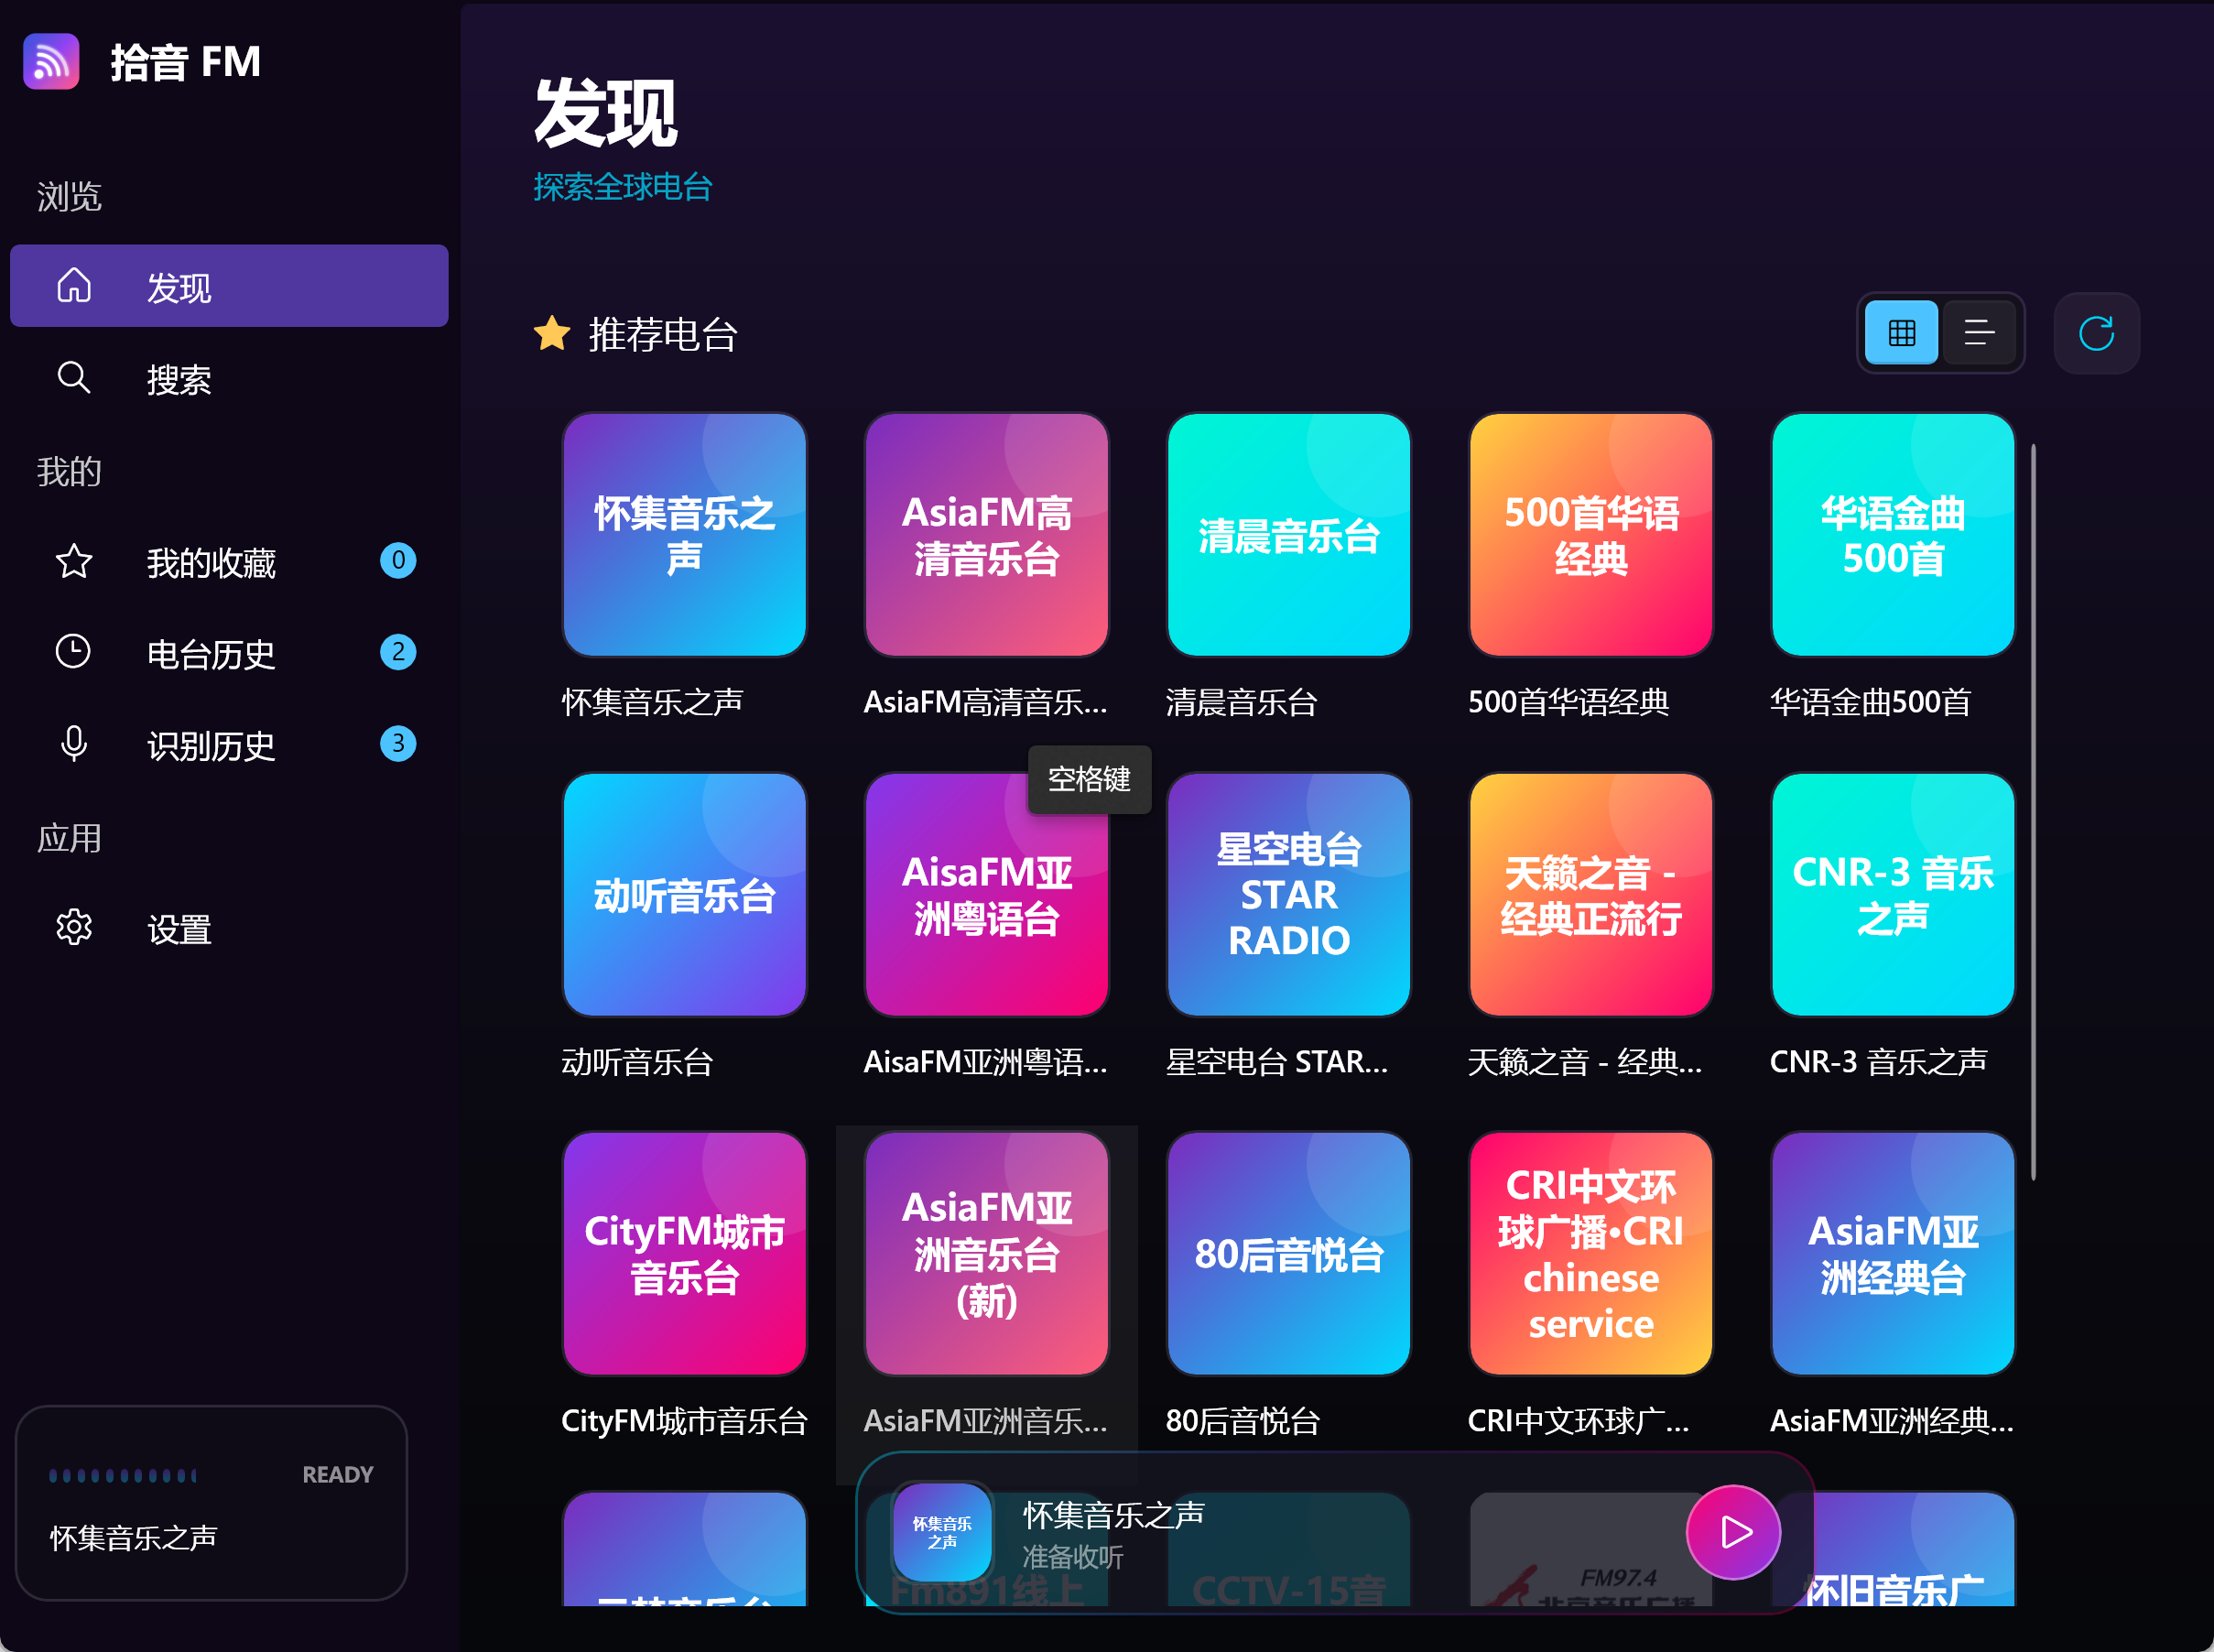This screenshot has height=1652, width=2214.
Task: Select AsiaFM高清音乐台 station card
Action: (x=987, y=535)
